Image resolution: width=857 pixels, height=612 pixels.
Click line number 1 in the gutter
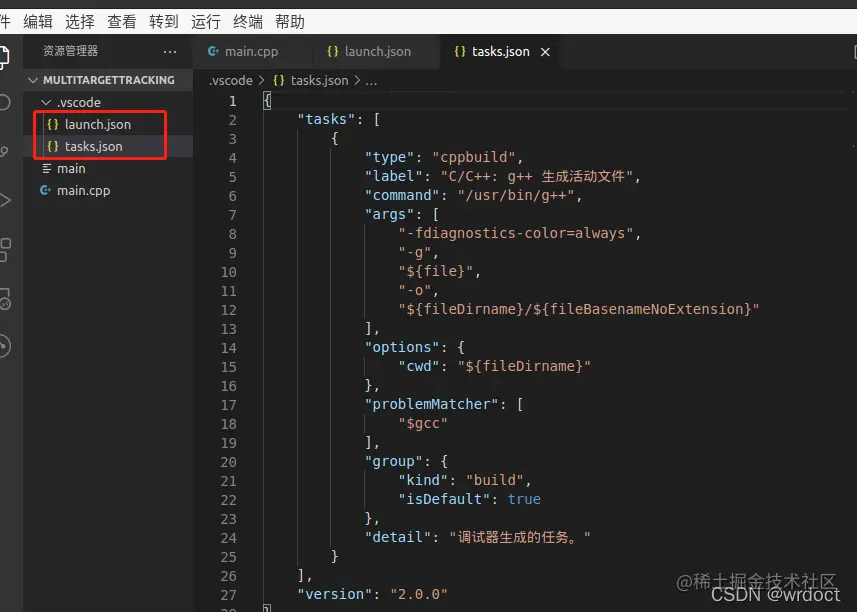click(233, 101)
